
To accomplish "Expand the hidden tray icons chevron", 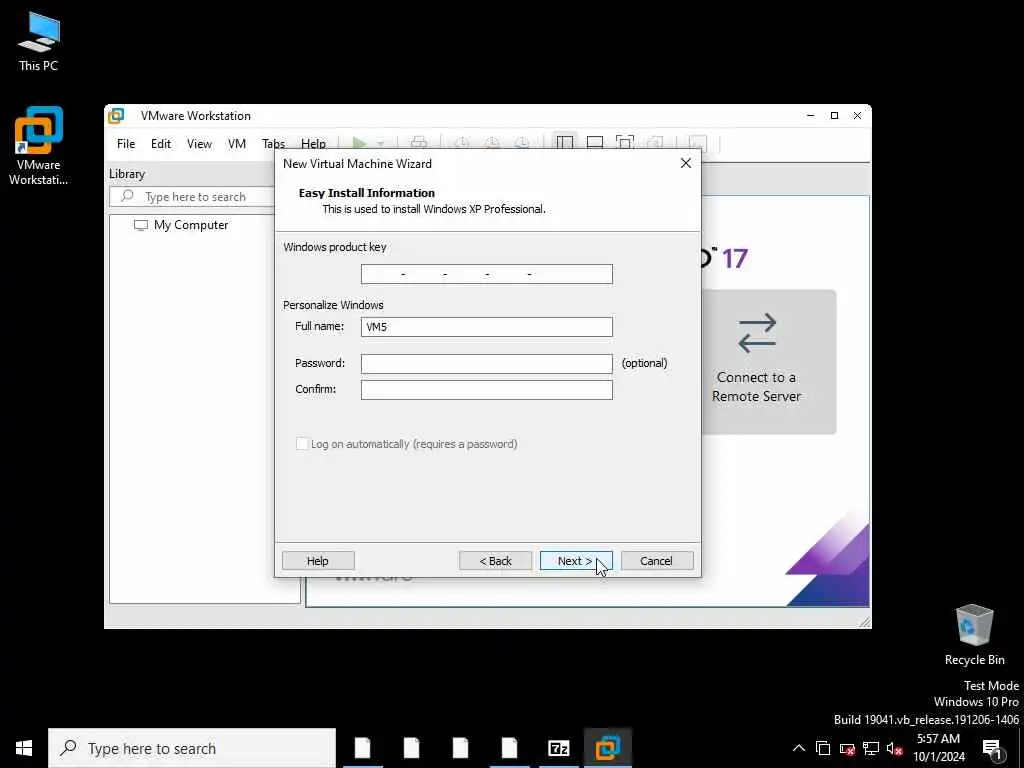I will click(x=799, y=748).
